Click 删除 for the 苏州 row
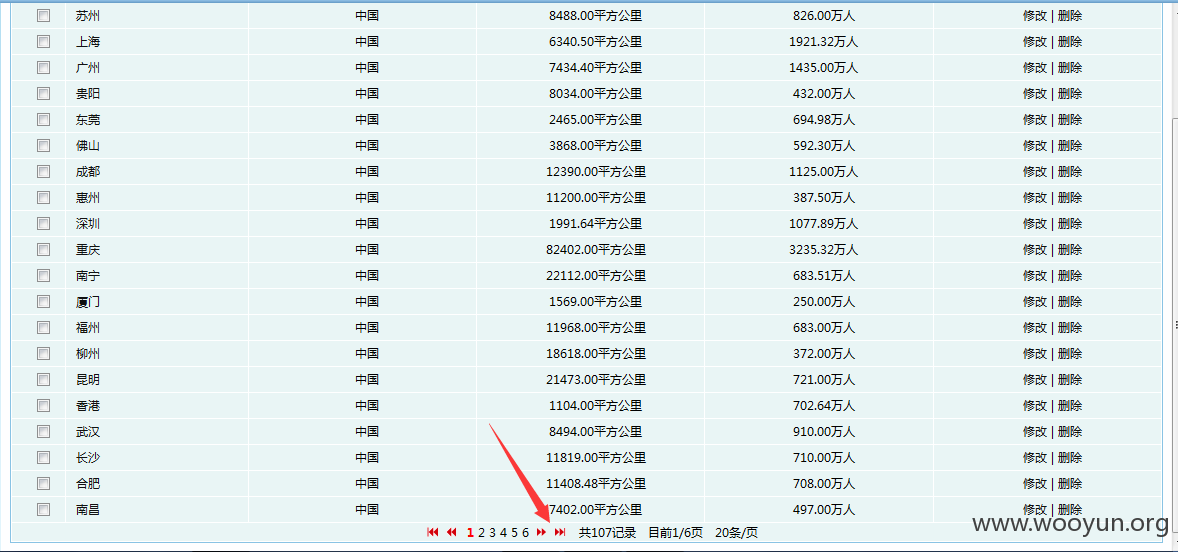Image resolution: width=1178 pixels, height=552 pixels. coord(1070,16)
